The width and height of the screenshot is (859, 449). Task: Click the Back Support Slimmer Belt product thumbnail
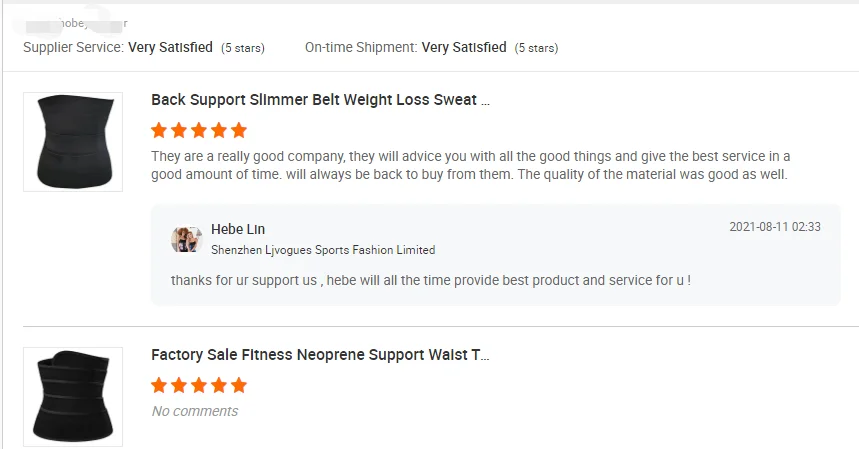click(x=73, y=142)
